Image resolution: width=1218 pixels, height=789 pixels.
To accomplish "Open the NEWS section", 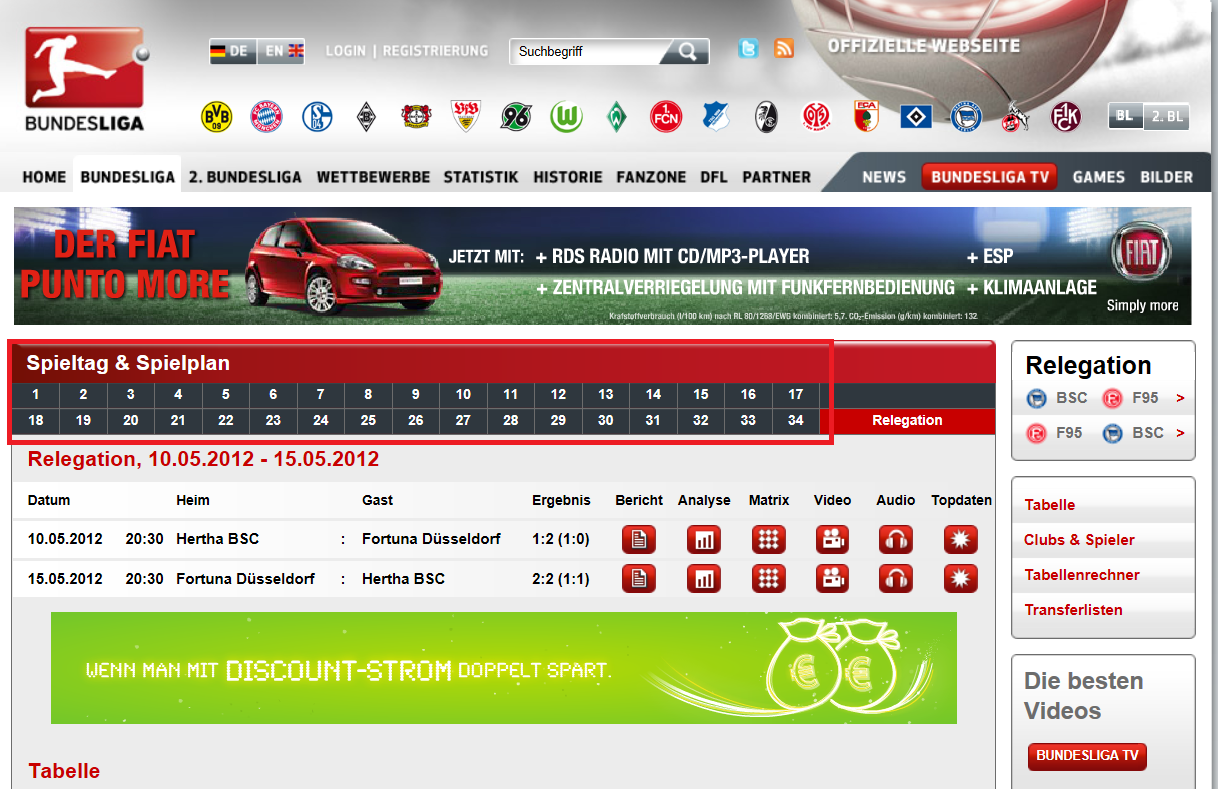I will (884, 177).
